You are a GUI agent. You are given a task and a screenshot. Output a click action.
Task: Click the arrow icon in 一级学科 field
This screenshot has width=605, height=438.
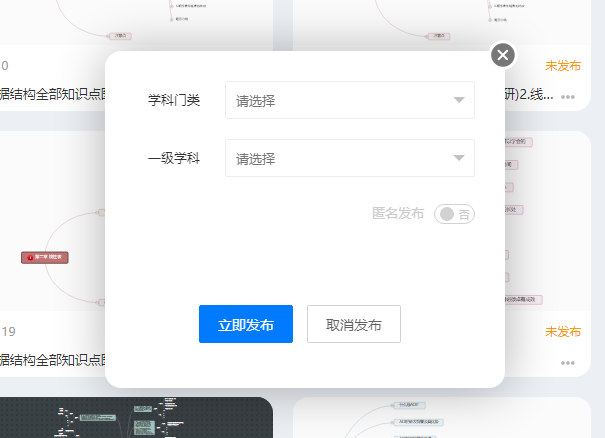[458, 158]
